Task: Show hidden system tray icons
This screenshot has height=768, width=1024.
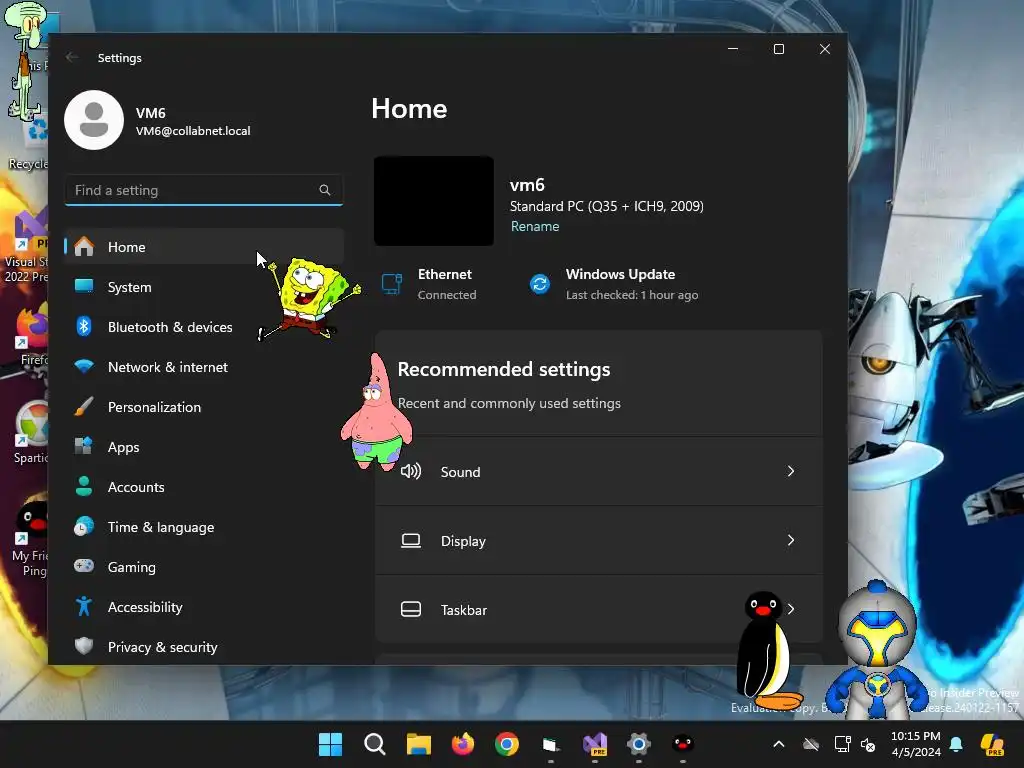Action: [x=778, y=744]
